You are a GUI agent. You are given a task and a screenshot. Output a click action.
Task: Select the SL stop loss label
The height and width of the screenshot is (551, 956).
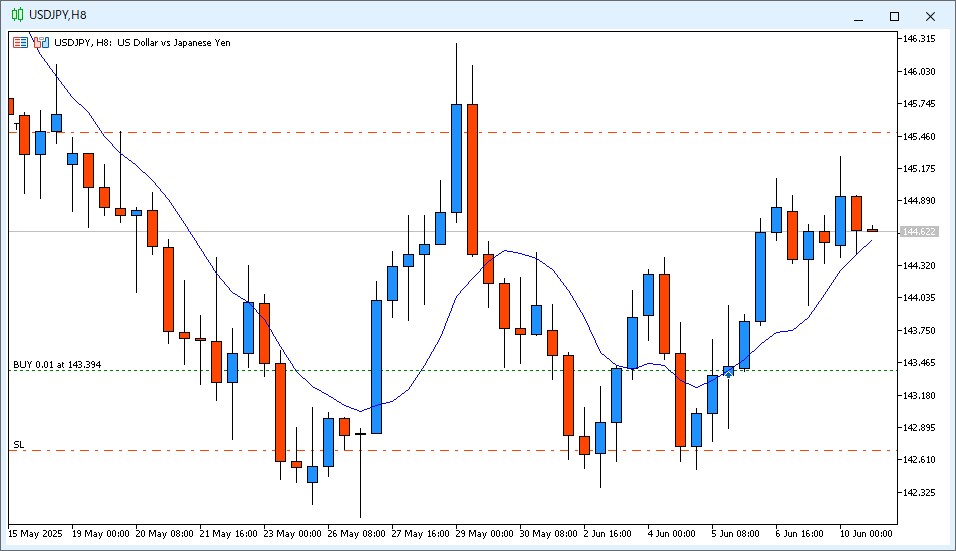point(19,445)
